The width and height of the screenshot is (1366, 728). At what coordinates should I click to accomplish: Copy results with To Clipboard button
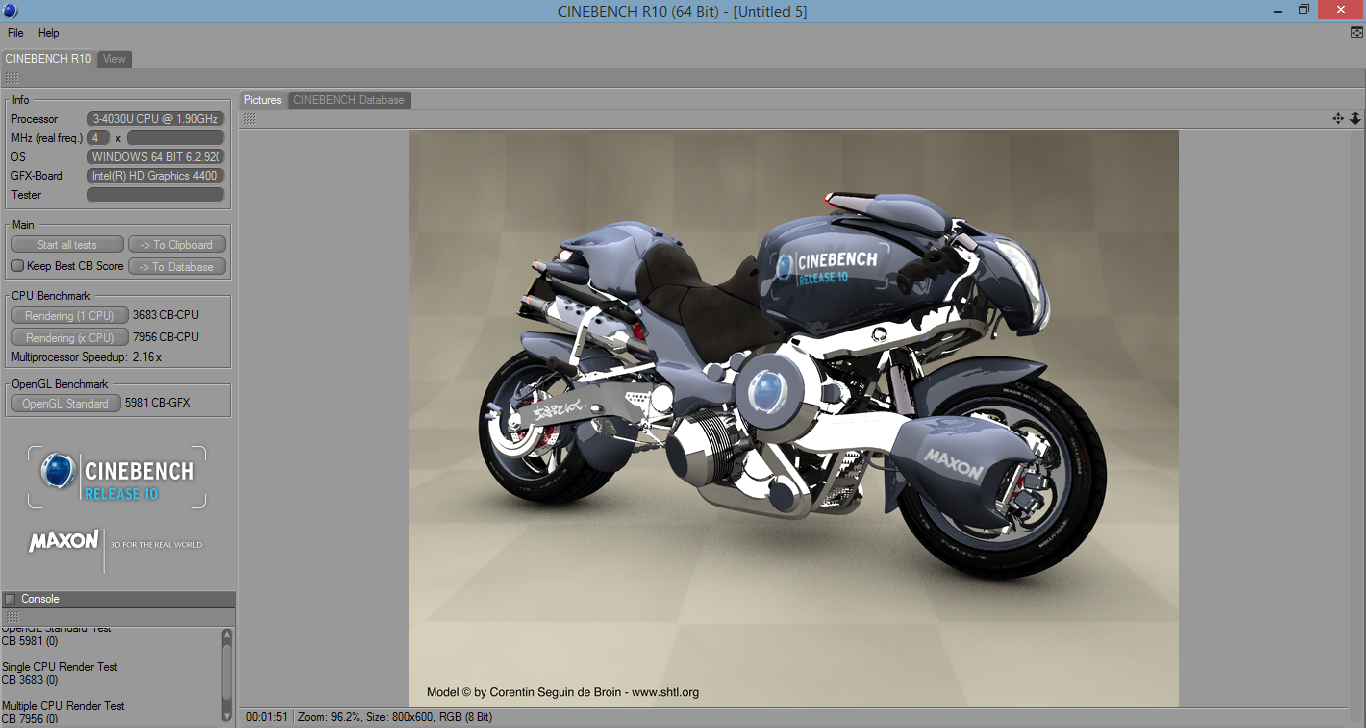(177, 245)
